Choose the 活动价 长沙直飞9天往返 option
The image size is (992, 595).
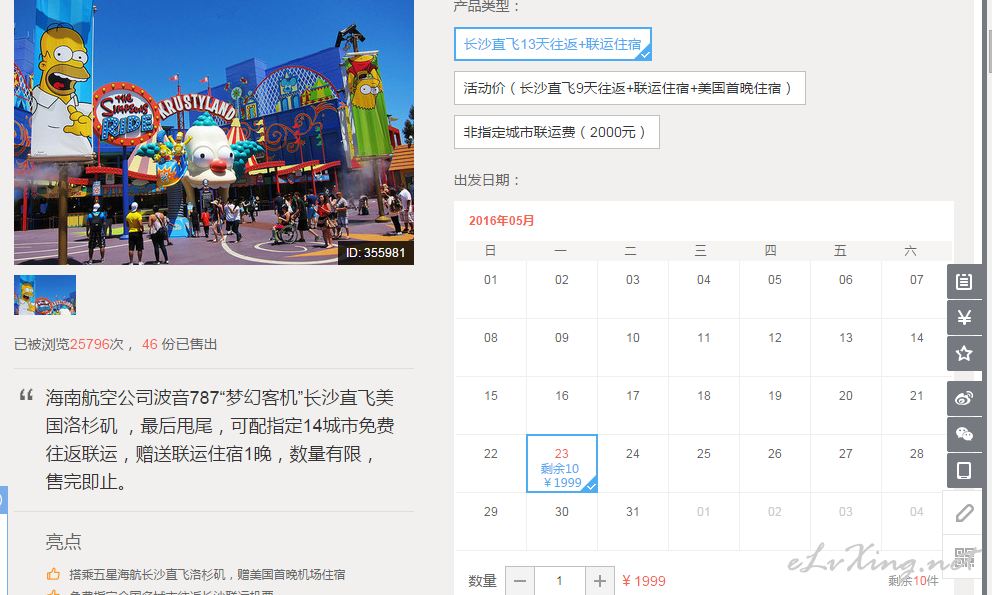click(x=629, y=88)
